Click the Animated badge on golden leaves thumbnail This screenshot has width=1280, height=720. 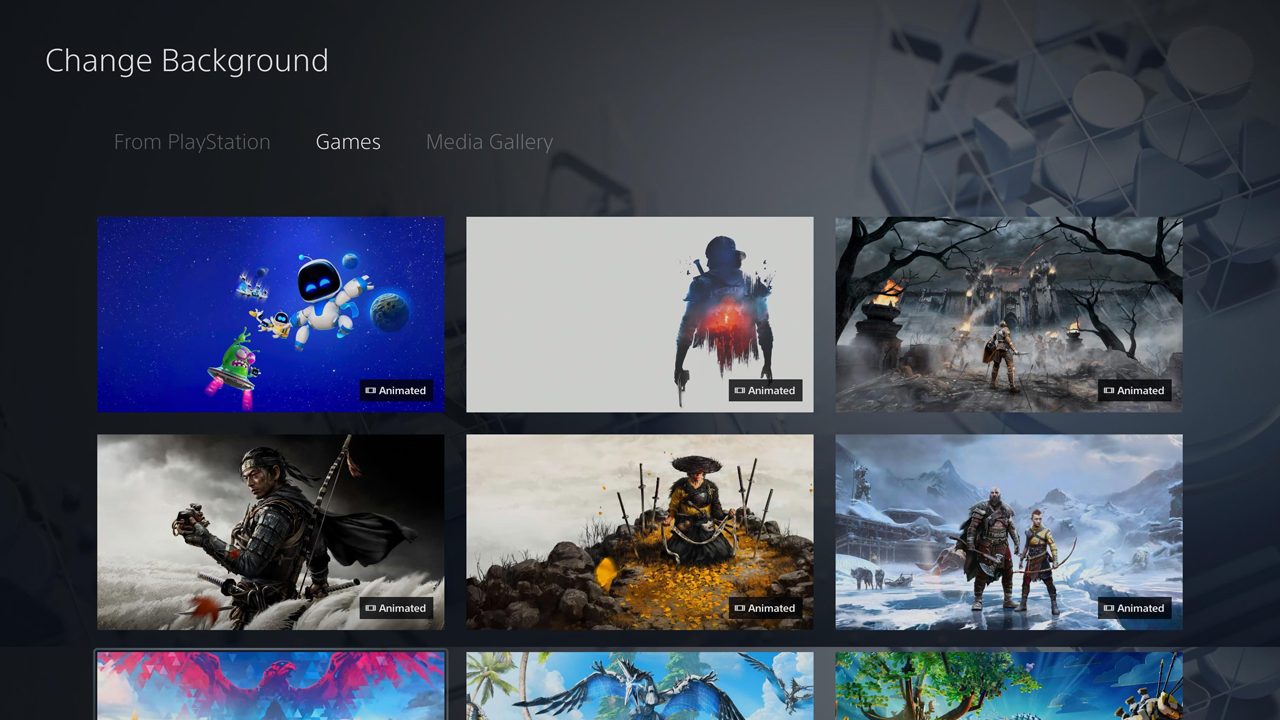765,608
